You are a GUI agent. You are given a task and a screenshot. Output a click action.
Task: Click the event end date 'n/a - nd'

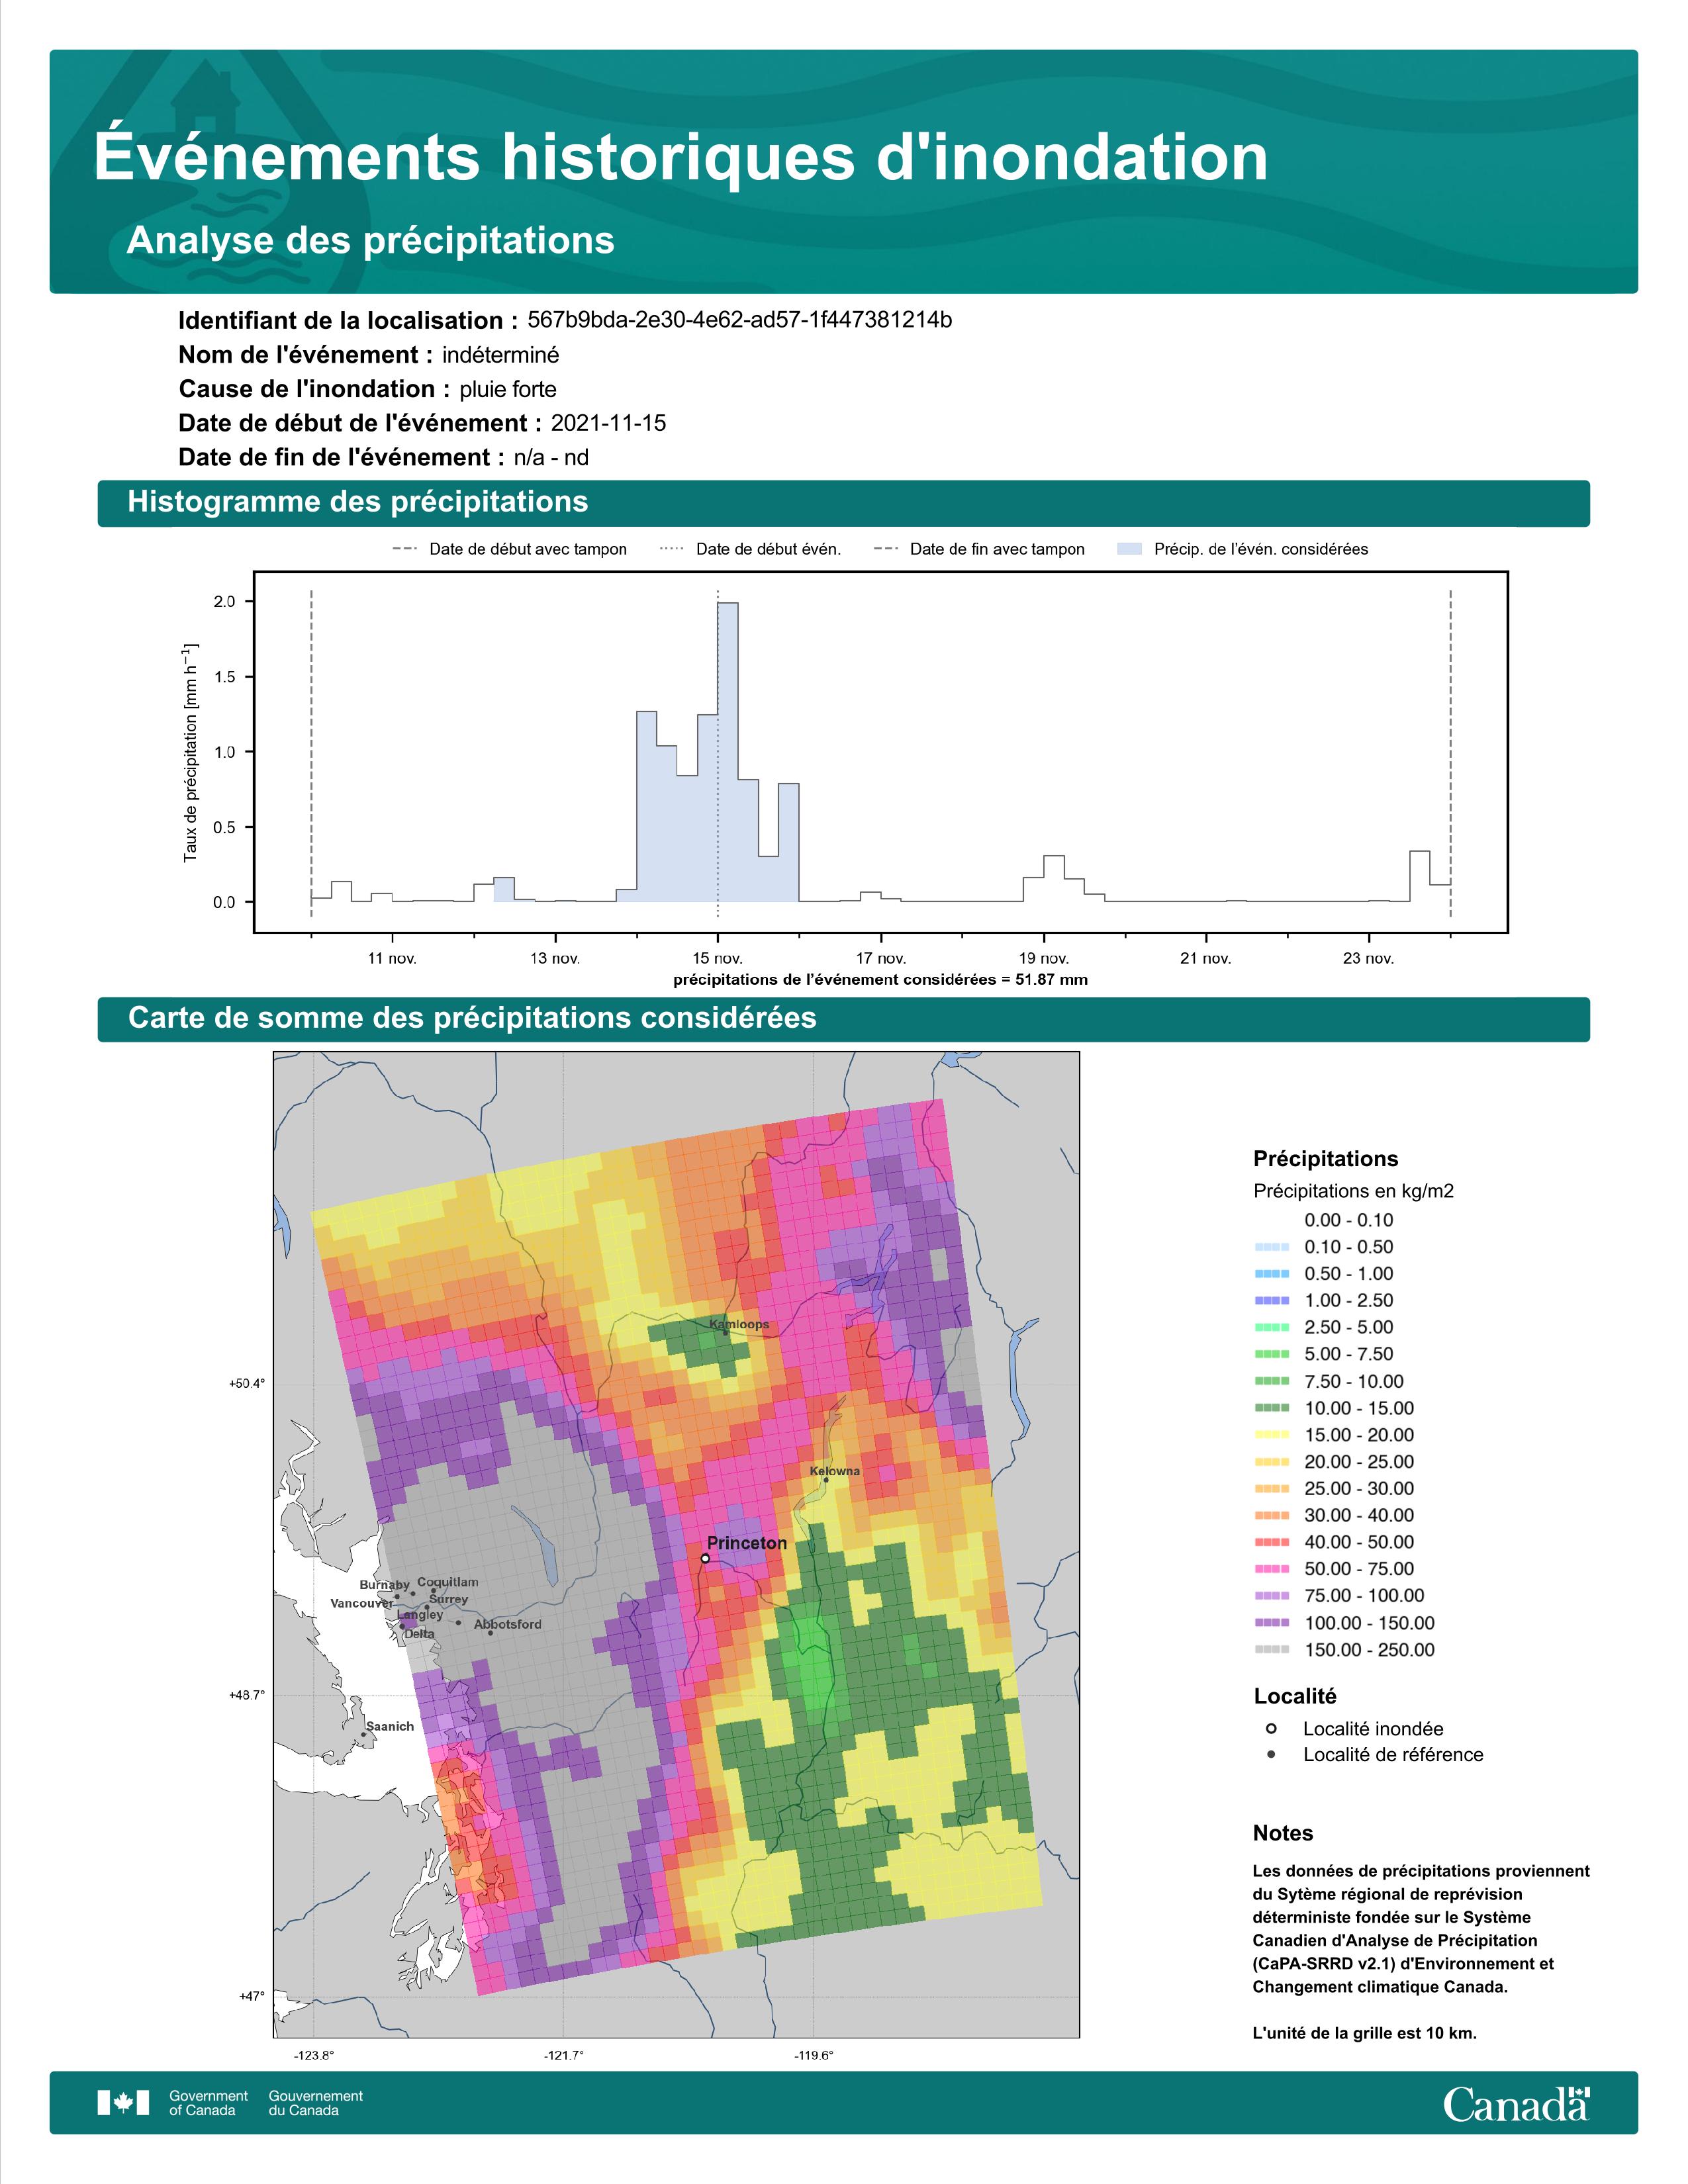tap(551, 457)
